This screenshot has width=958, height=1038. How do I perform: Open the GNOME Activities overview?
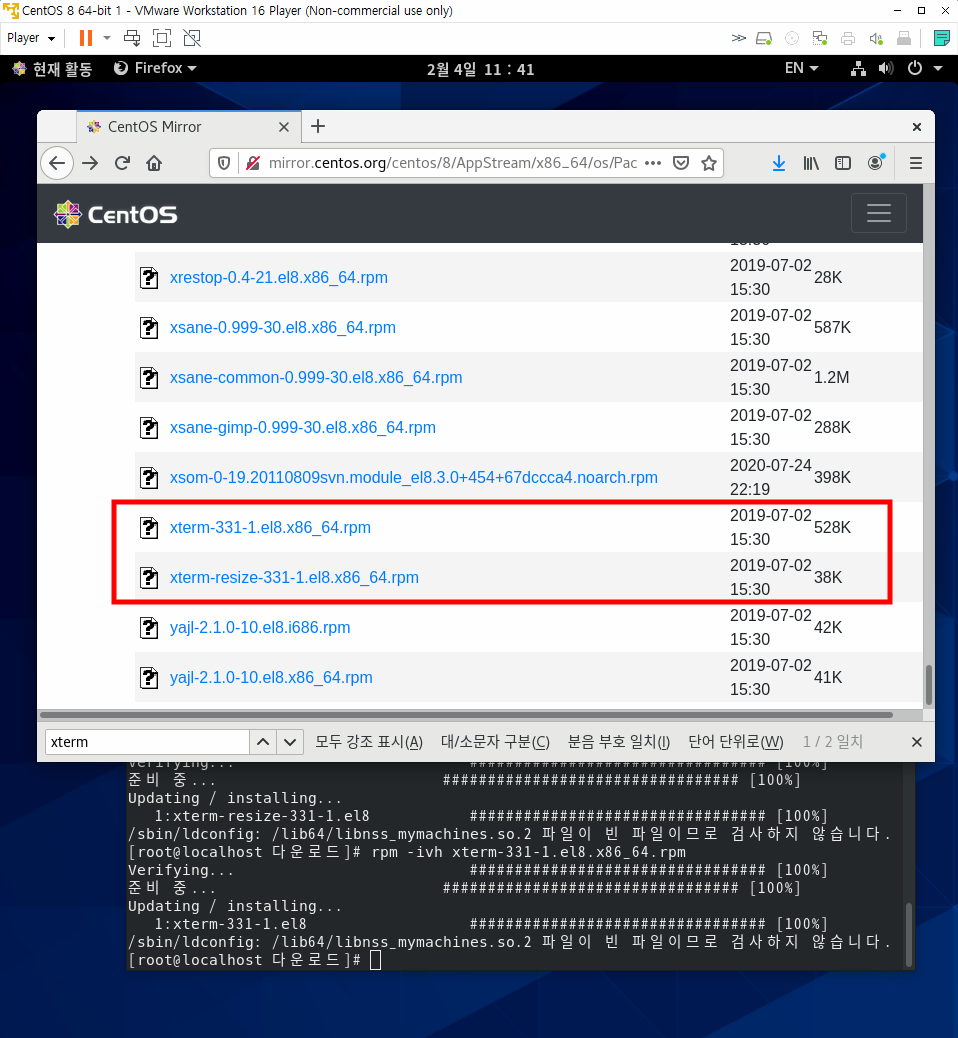(x=52, y=69)
